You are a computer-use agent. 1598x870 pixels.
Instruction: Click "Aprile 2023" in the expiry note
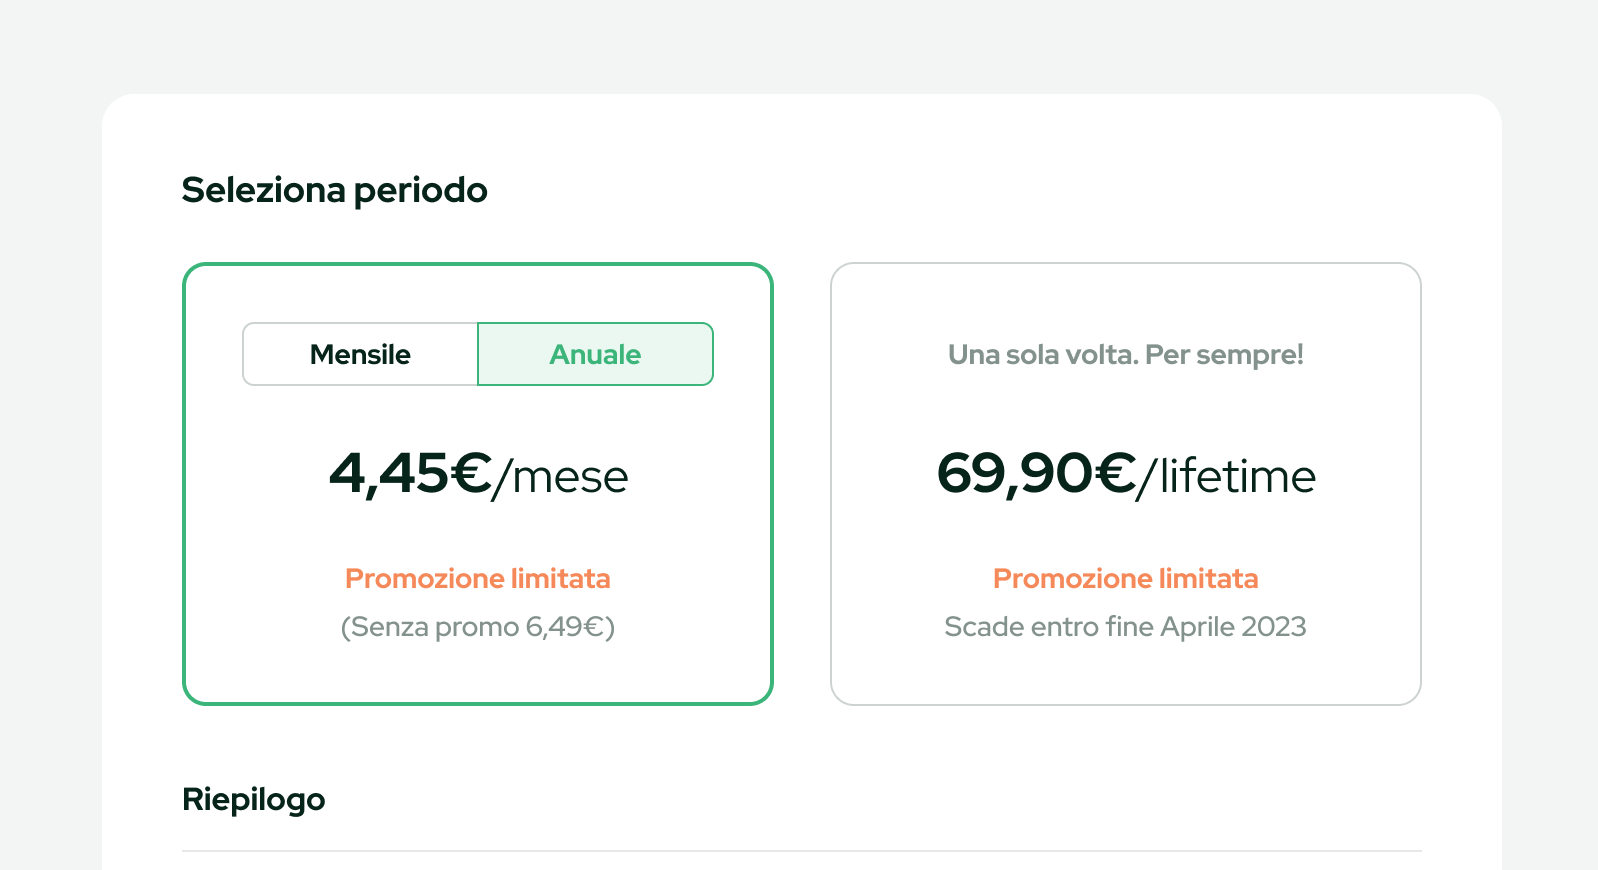(x=1233, y=627)
